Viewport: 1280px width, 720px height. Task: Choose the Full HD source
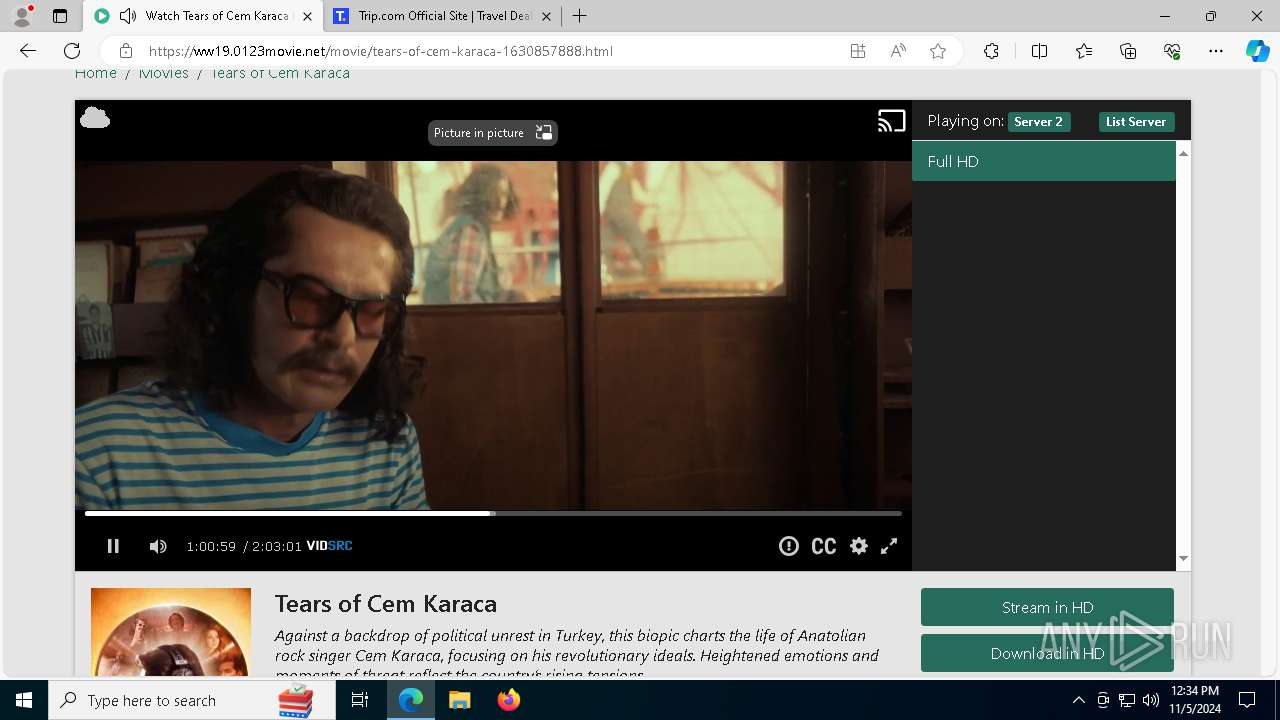click(1044, 161)
